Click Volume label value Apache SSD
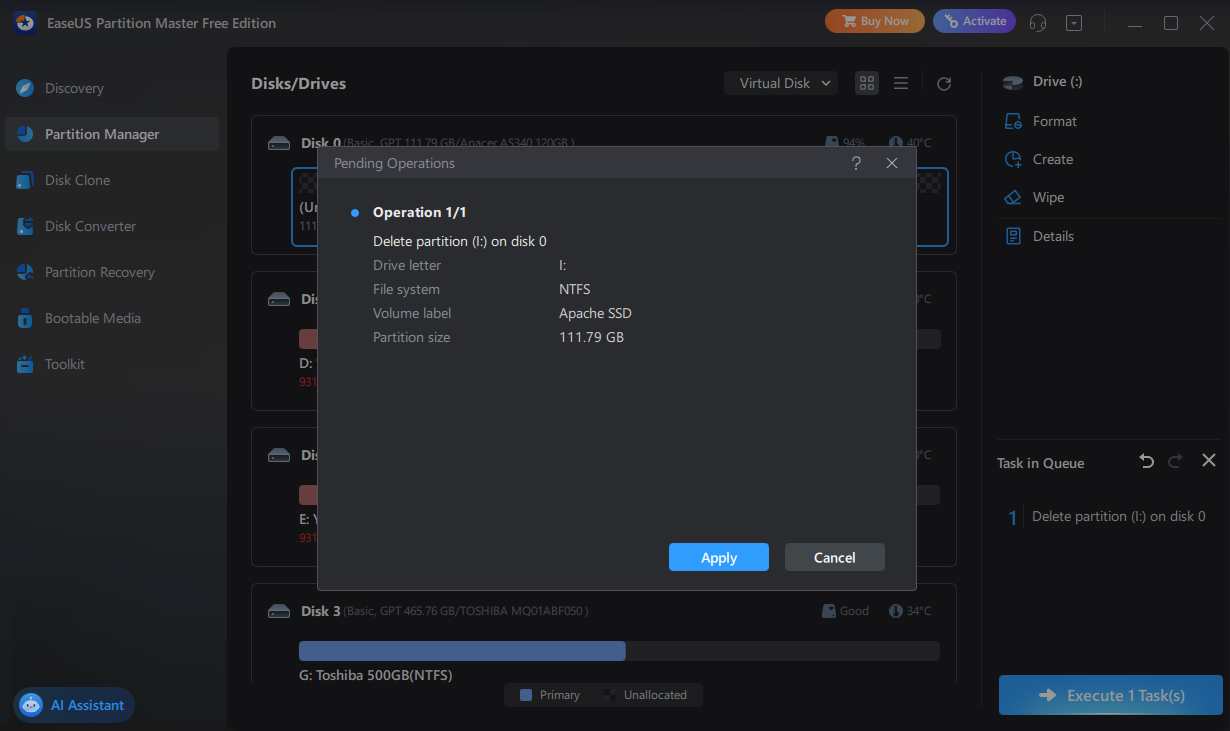The image size is (1230, 731). [595, 313]
